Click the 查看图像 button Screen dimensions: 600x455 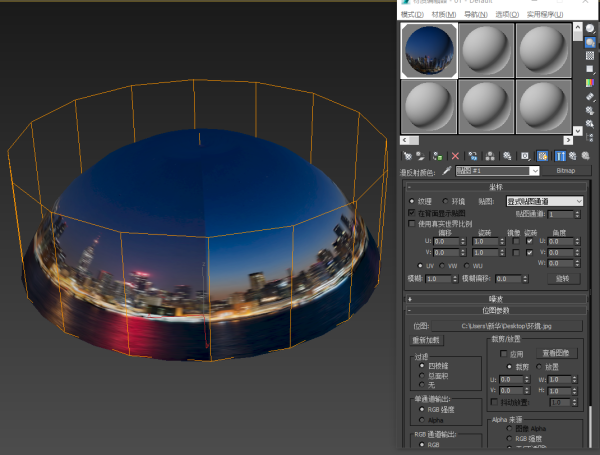pyautogui.click(x=556, y=353)
